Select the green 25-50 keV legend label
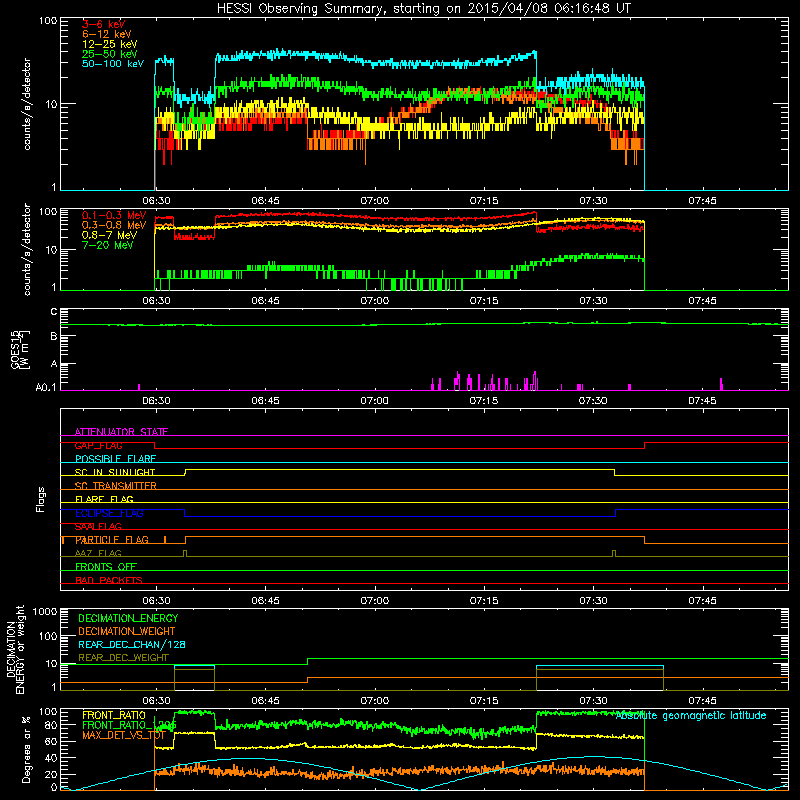The height and width of the screenshot is (800, 800). [x=109, y=54]
